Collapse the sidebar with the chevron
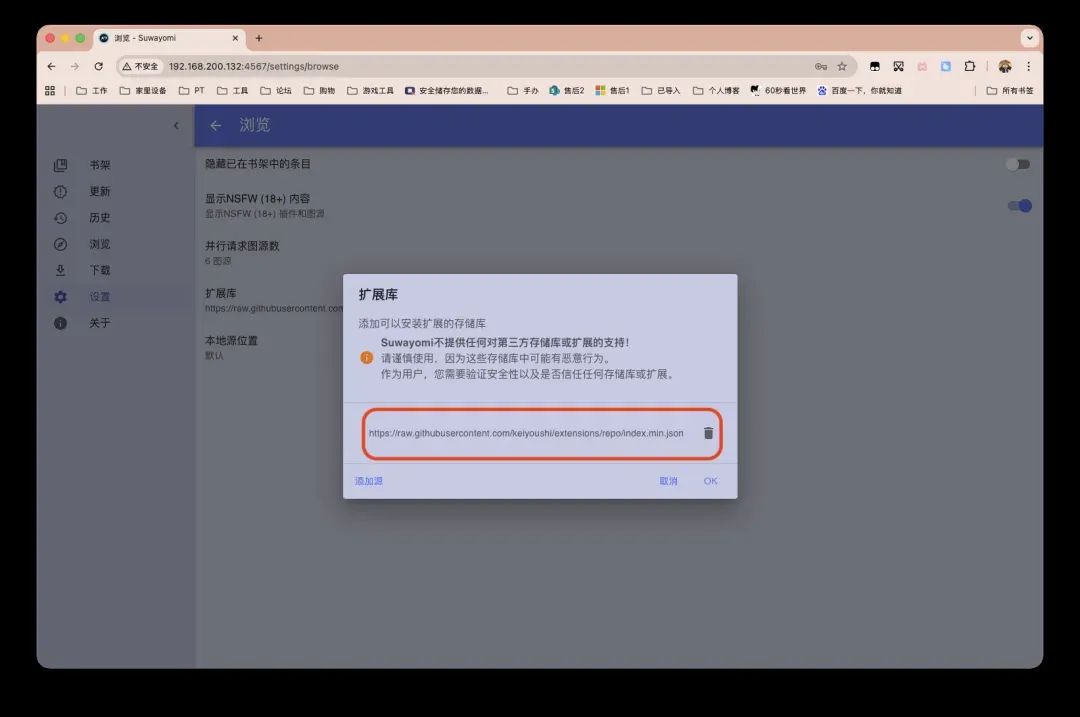 [x=176, y=125]
